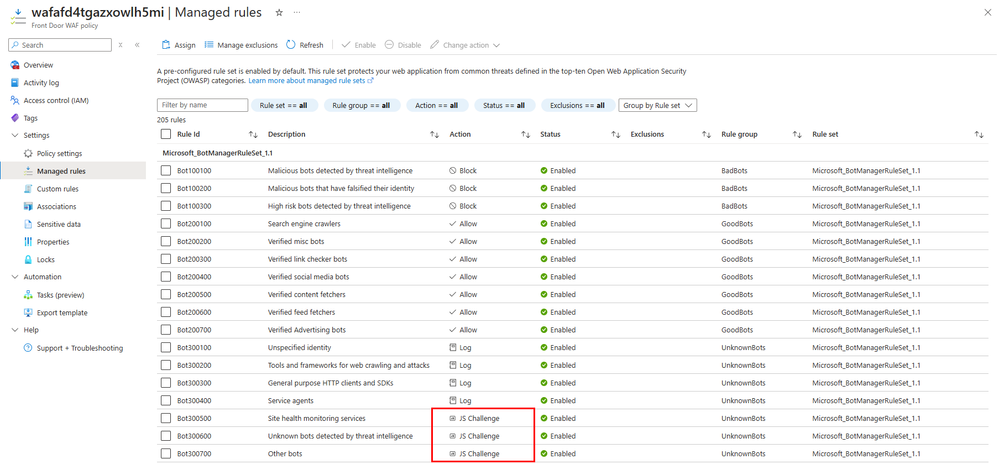Check the Bot300500 rule checkbox
Viewport: 999px width, 463px height.
click(166, 418)
